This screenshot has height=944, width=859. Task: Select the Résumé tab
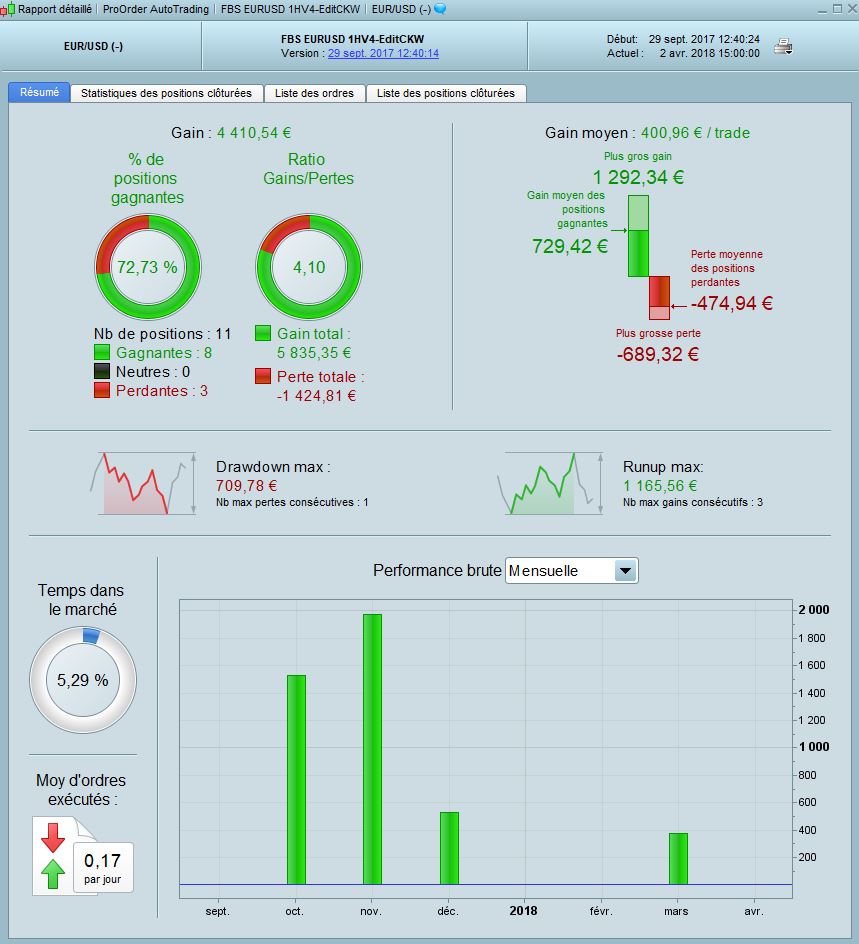tap(39, 92)
